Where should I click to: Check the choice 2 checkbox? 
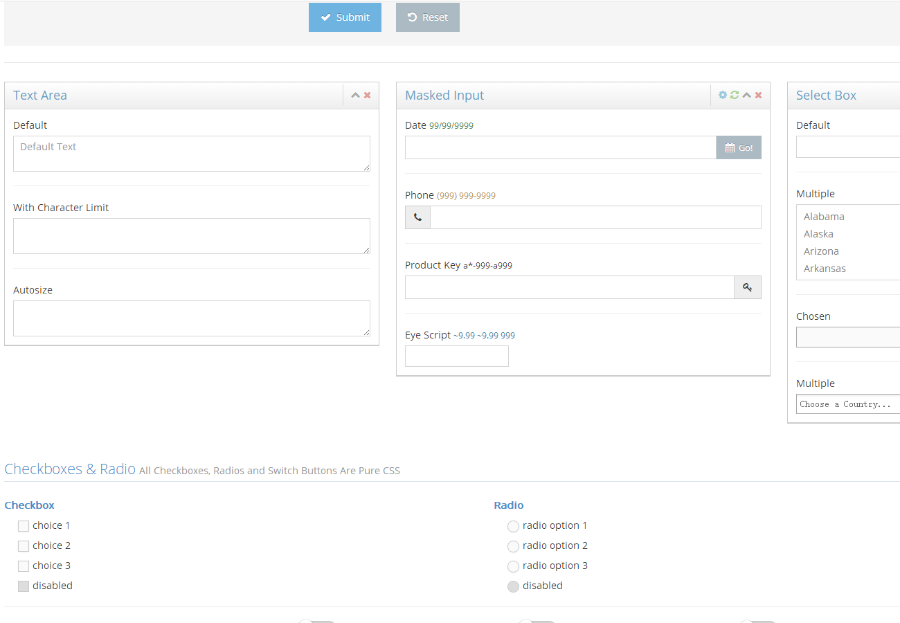click(24, 546)
